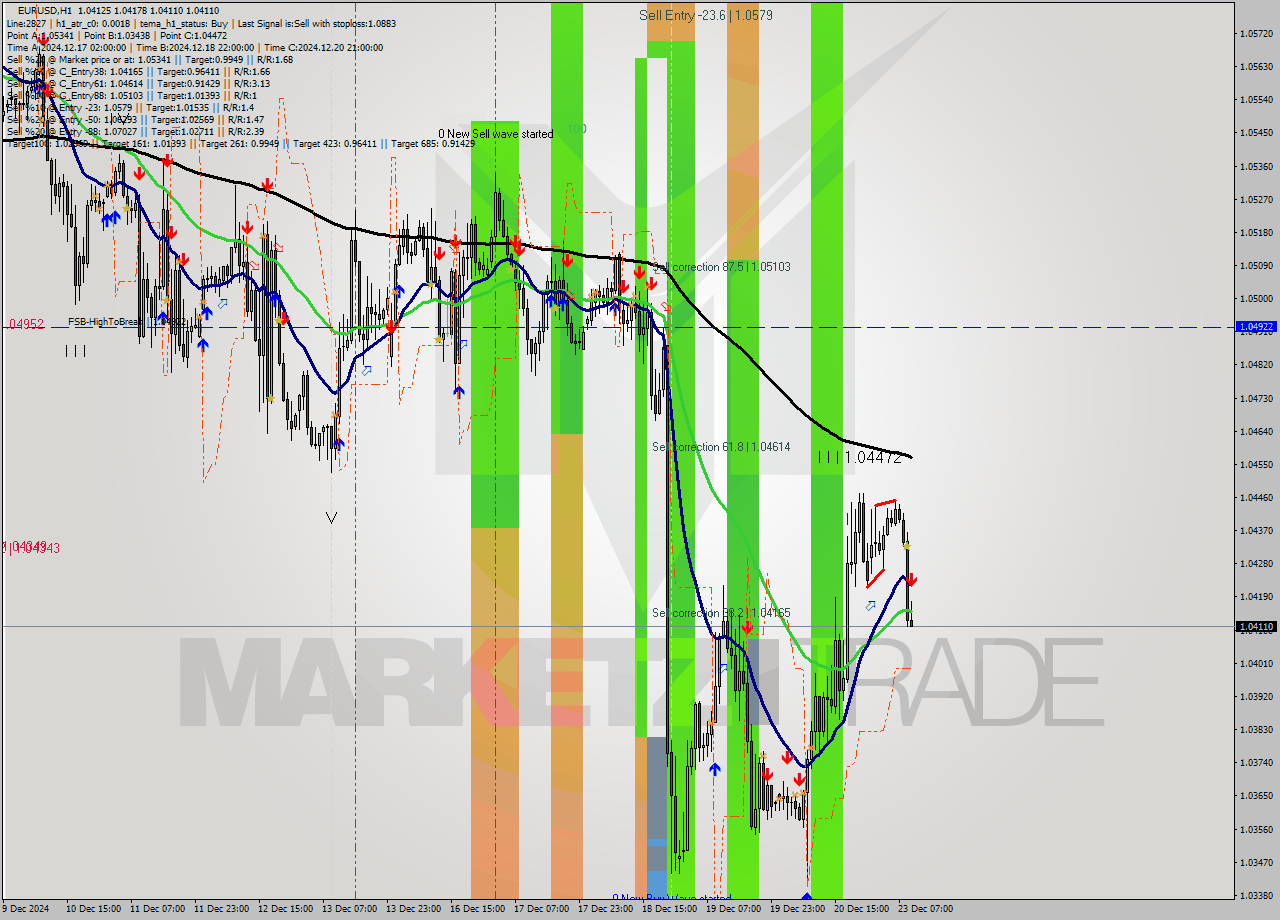The image size is (1280, 920).
Task: Click the 'C_Entry61: 1.04614' sell line
Action: coord(138,84)
